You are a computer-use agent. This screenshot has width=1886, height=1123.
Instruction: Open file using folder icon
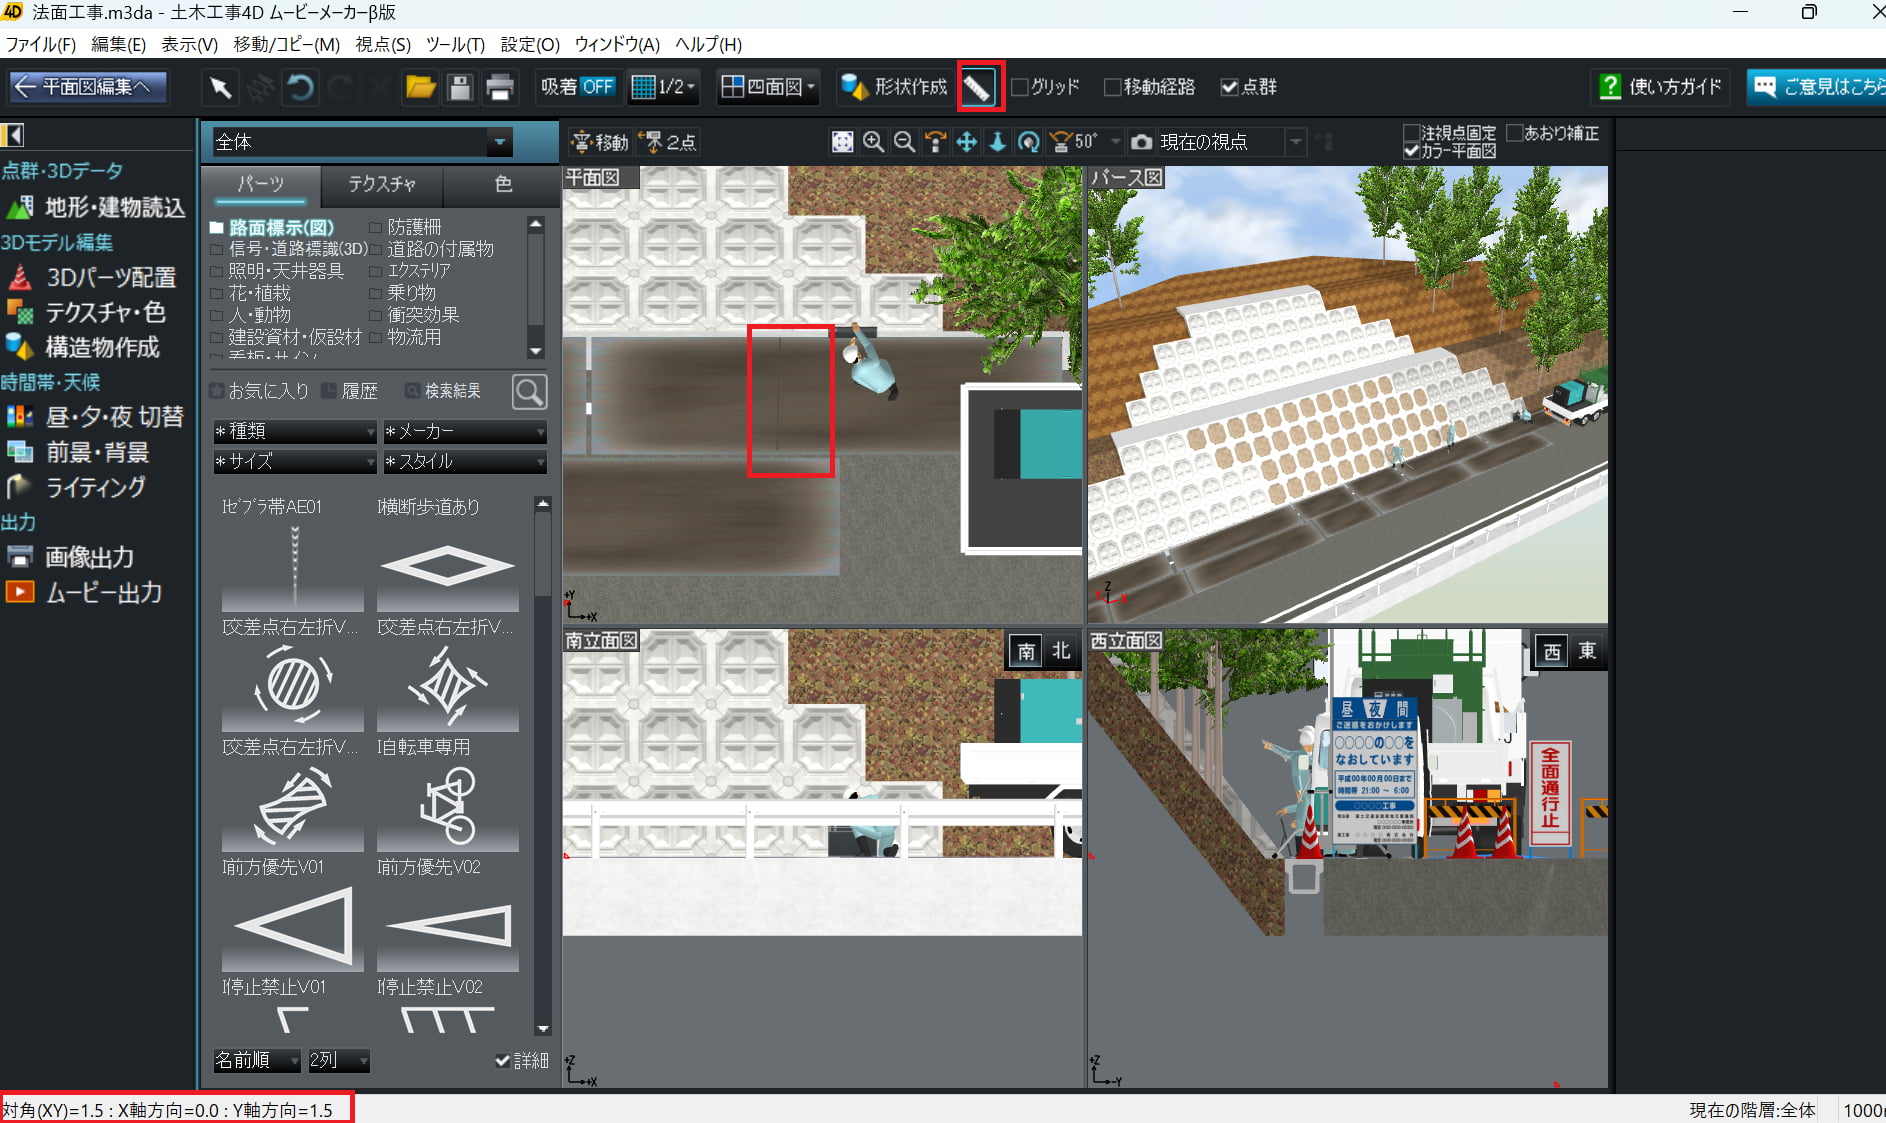tap(420, 88)
